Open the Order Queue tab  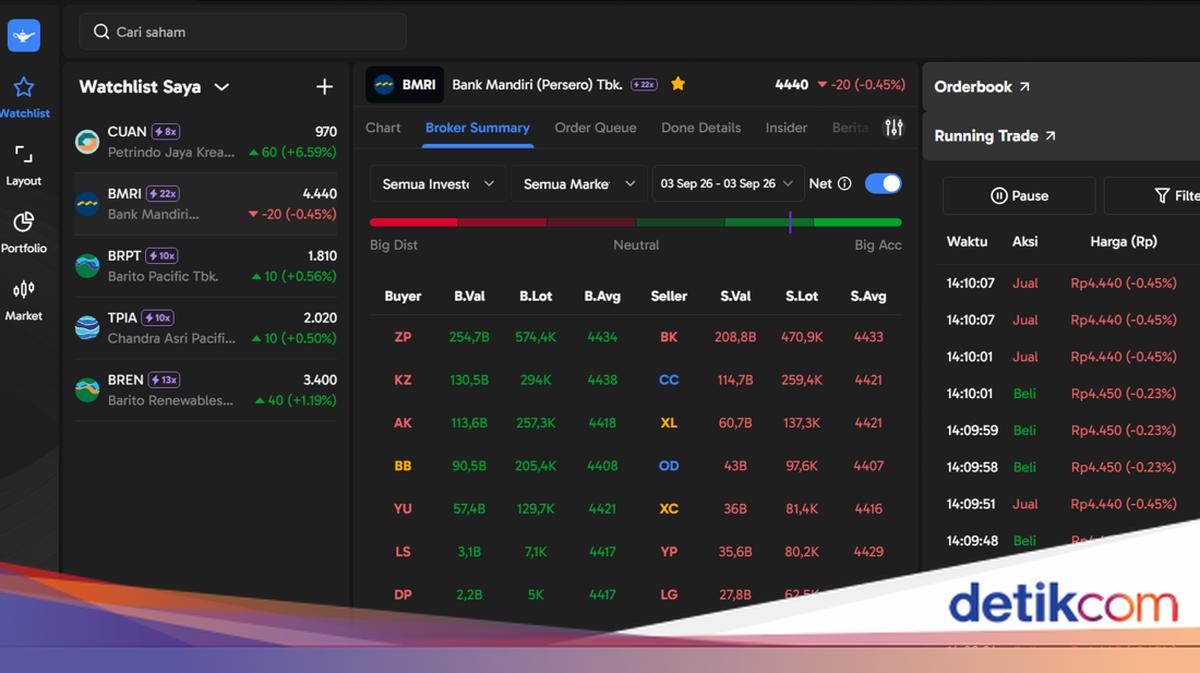click(595, 128)
